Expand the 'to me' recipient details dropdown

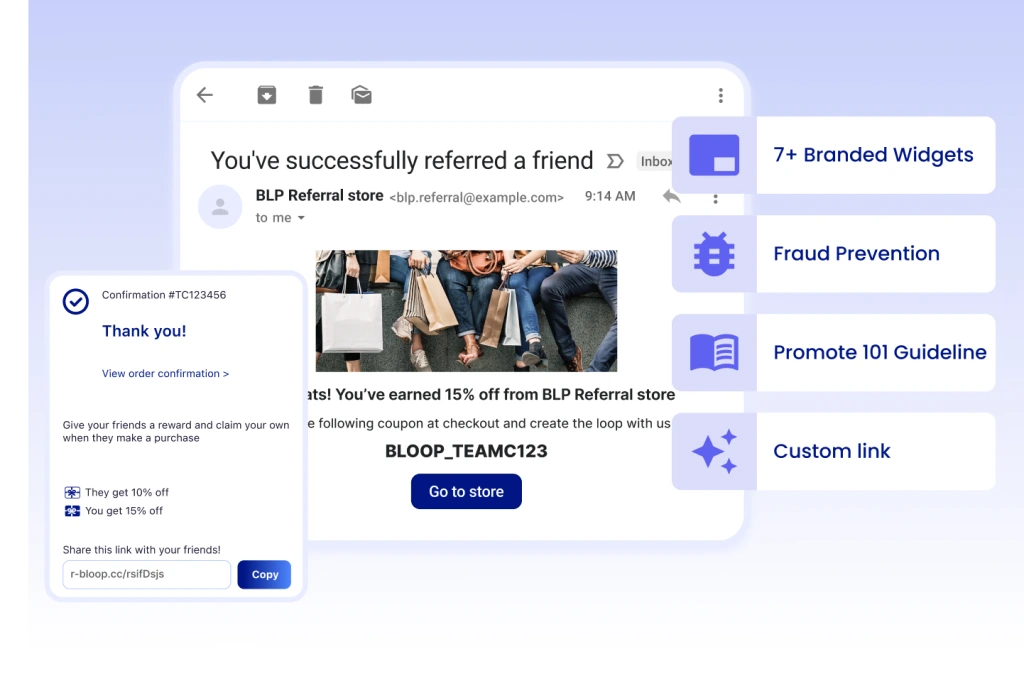(x=280, y=217)
